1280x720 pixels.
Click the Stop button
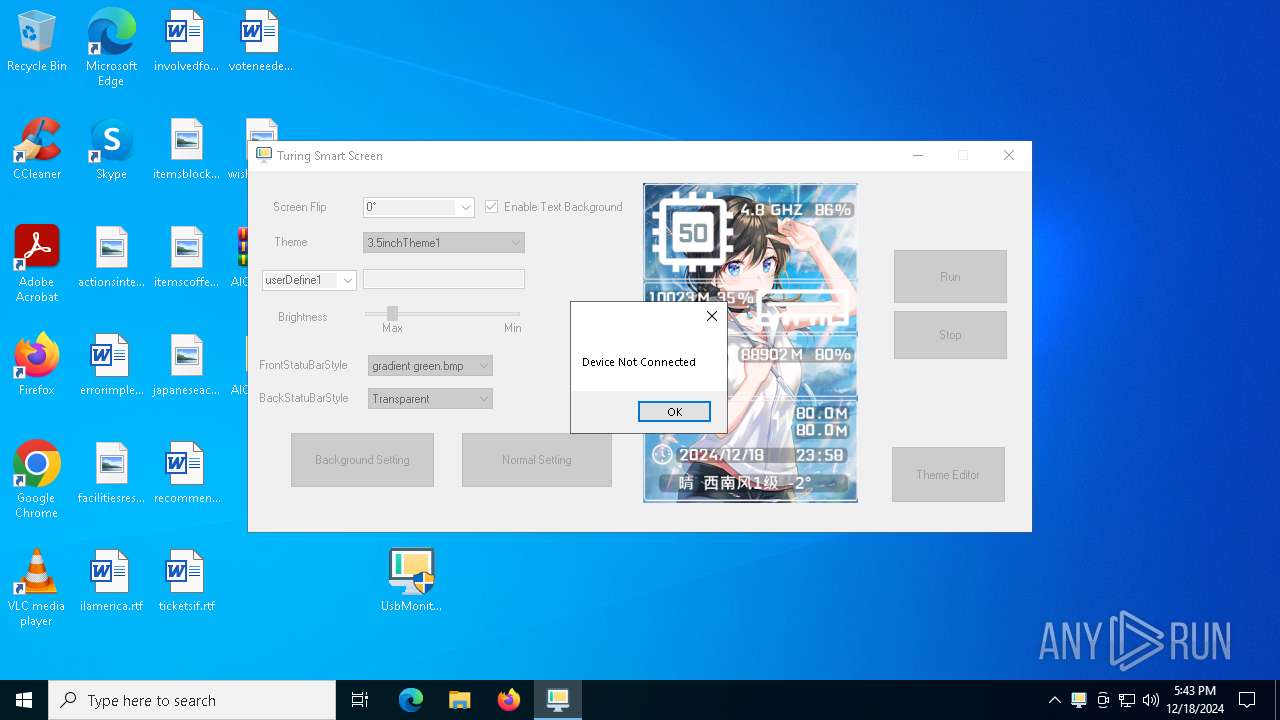(950, 335)
